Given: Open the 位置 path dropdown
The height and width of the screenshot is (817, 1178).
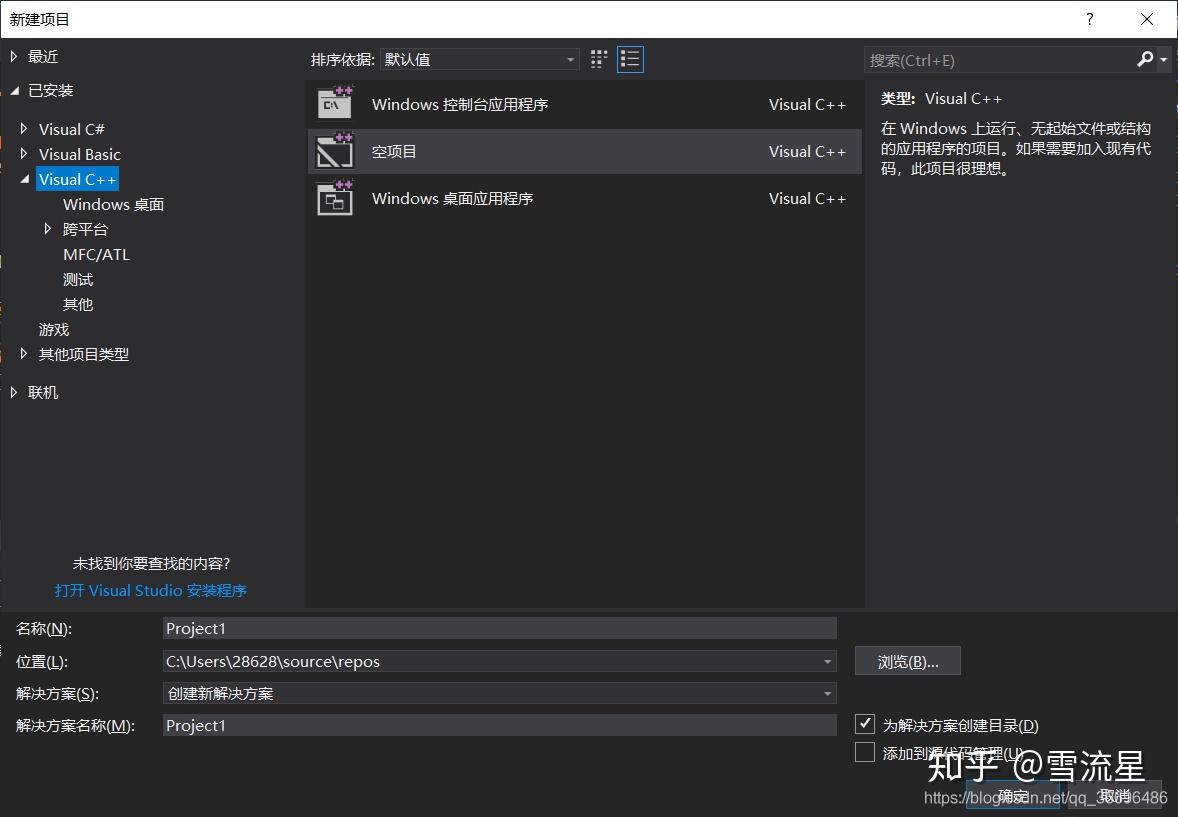Looking at the screenshot, I should tap(827, 661).
